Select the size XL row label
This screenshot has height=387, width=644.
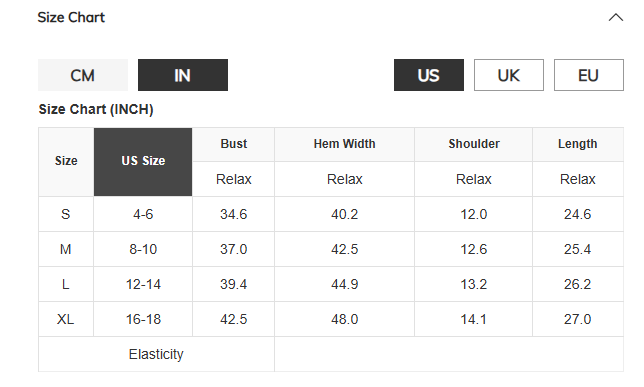click(66, 319)
